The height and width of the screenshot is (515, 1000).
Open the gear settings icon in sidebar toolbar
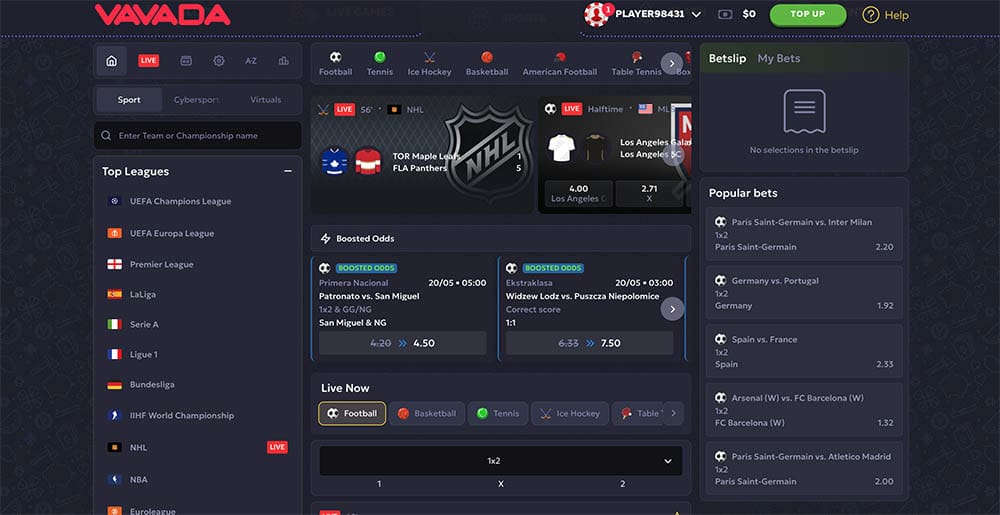219,61
